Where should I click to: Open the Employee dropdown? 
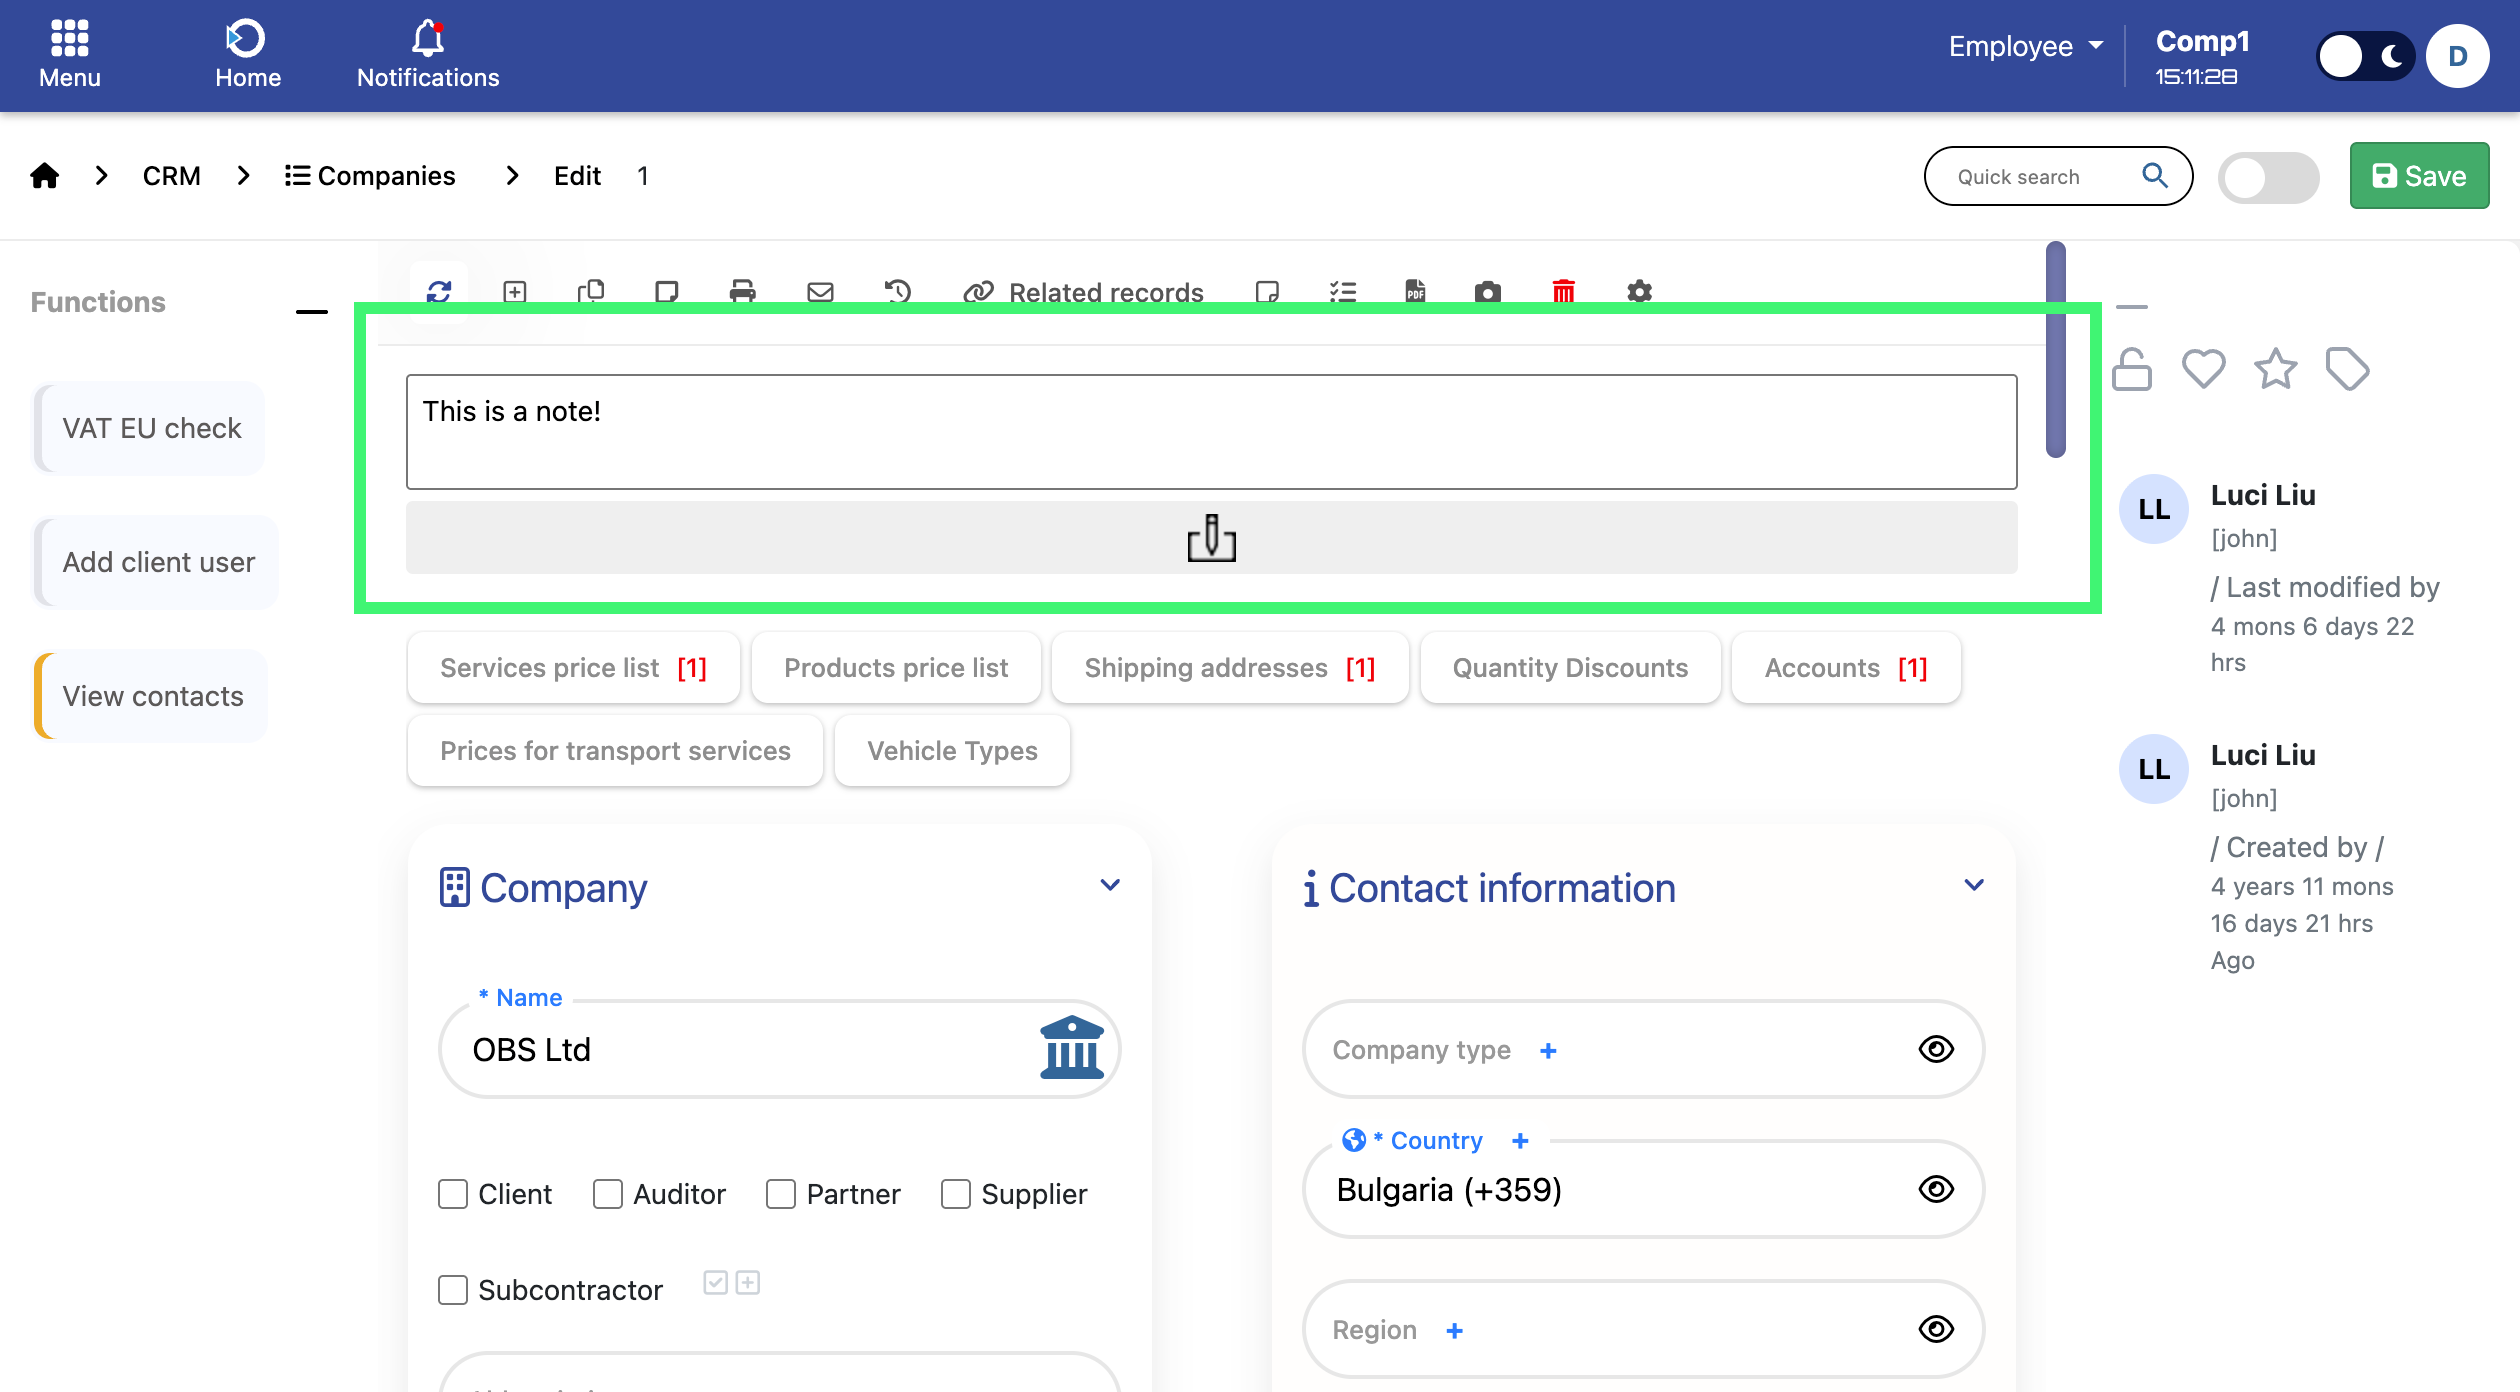[x=2026, y=46]
